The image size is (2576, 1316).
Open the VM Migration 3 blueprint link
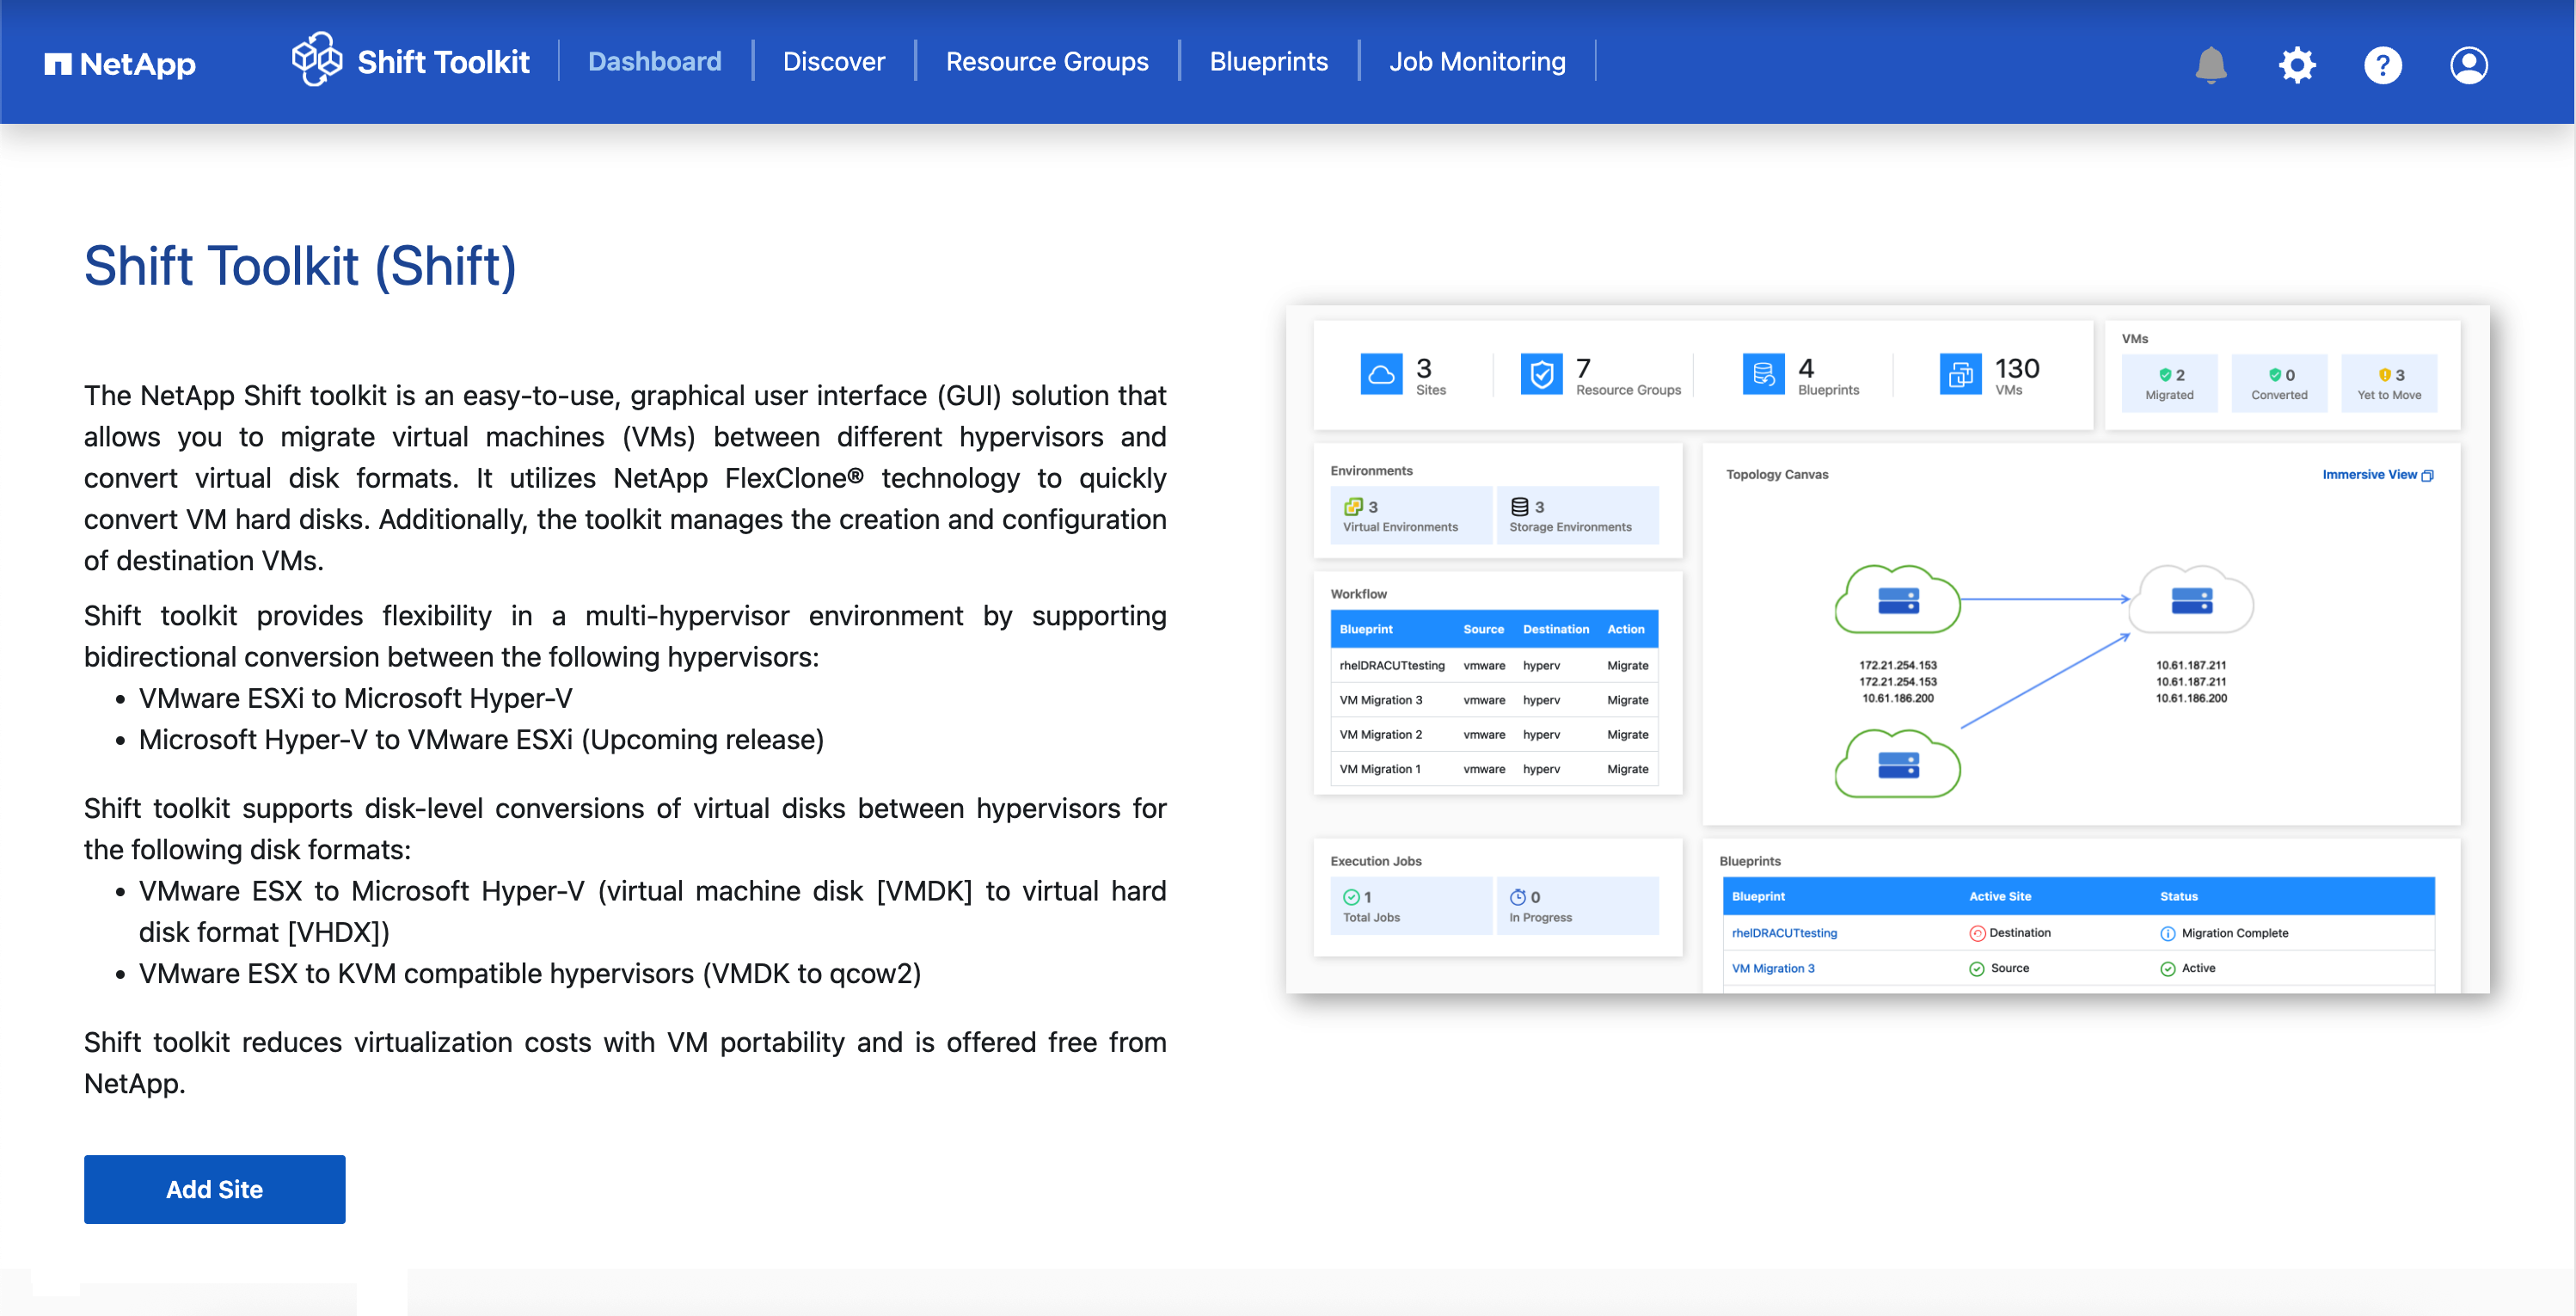pos(1772,968)
